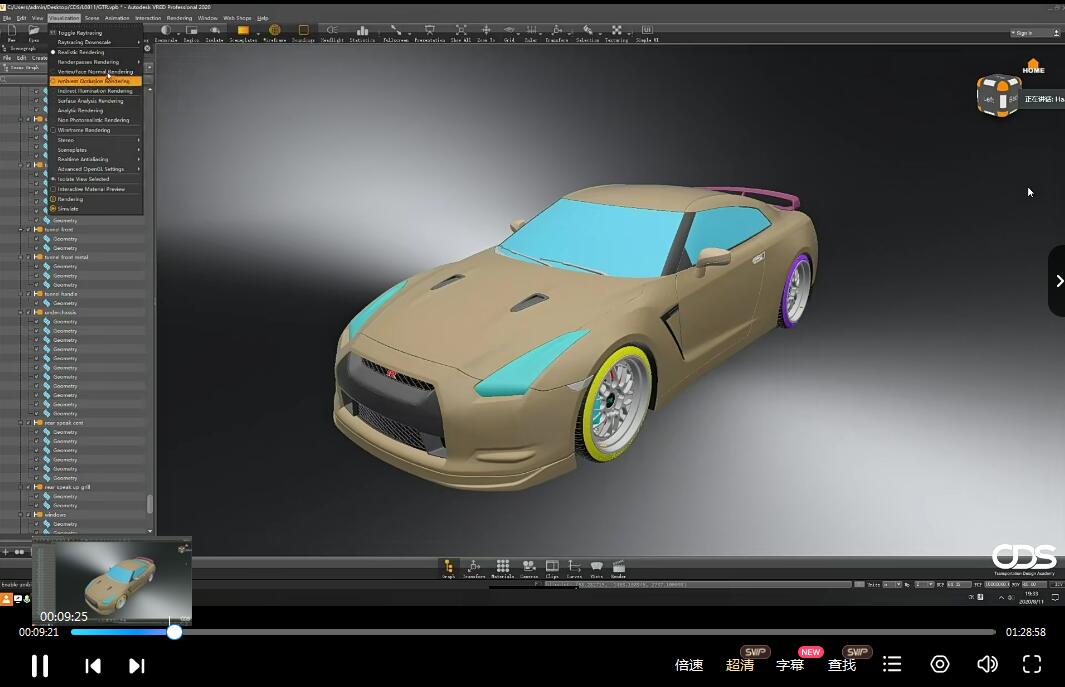This screenshot has height=687, width=1065.
Task: Open the Materials editor icon in bottom bar
Action: (502, 568)
